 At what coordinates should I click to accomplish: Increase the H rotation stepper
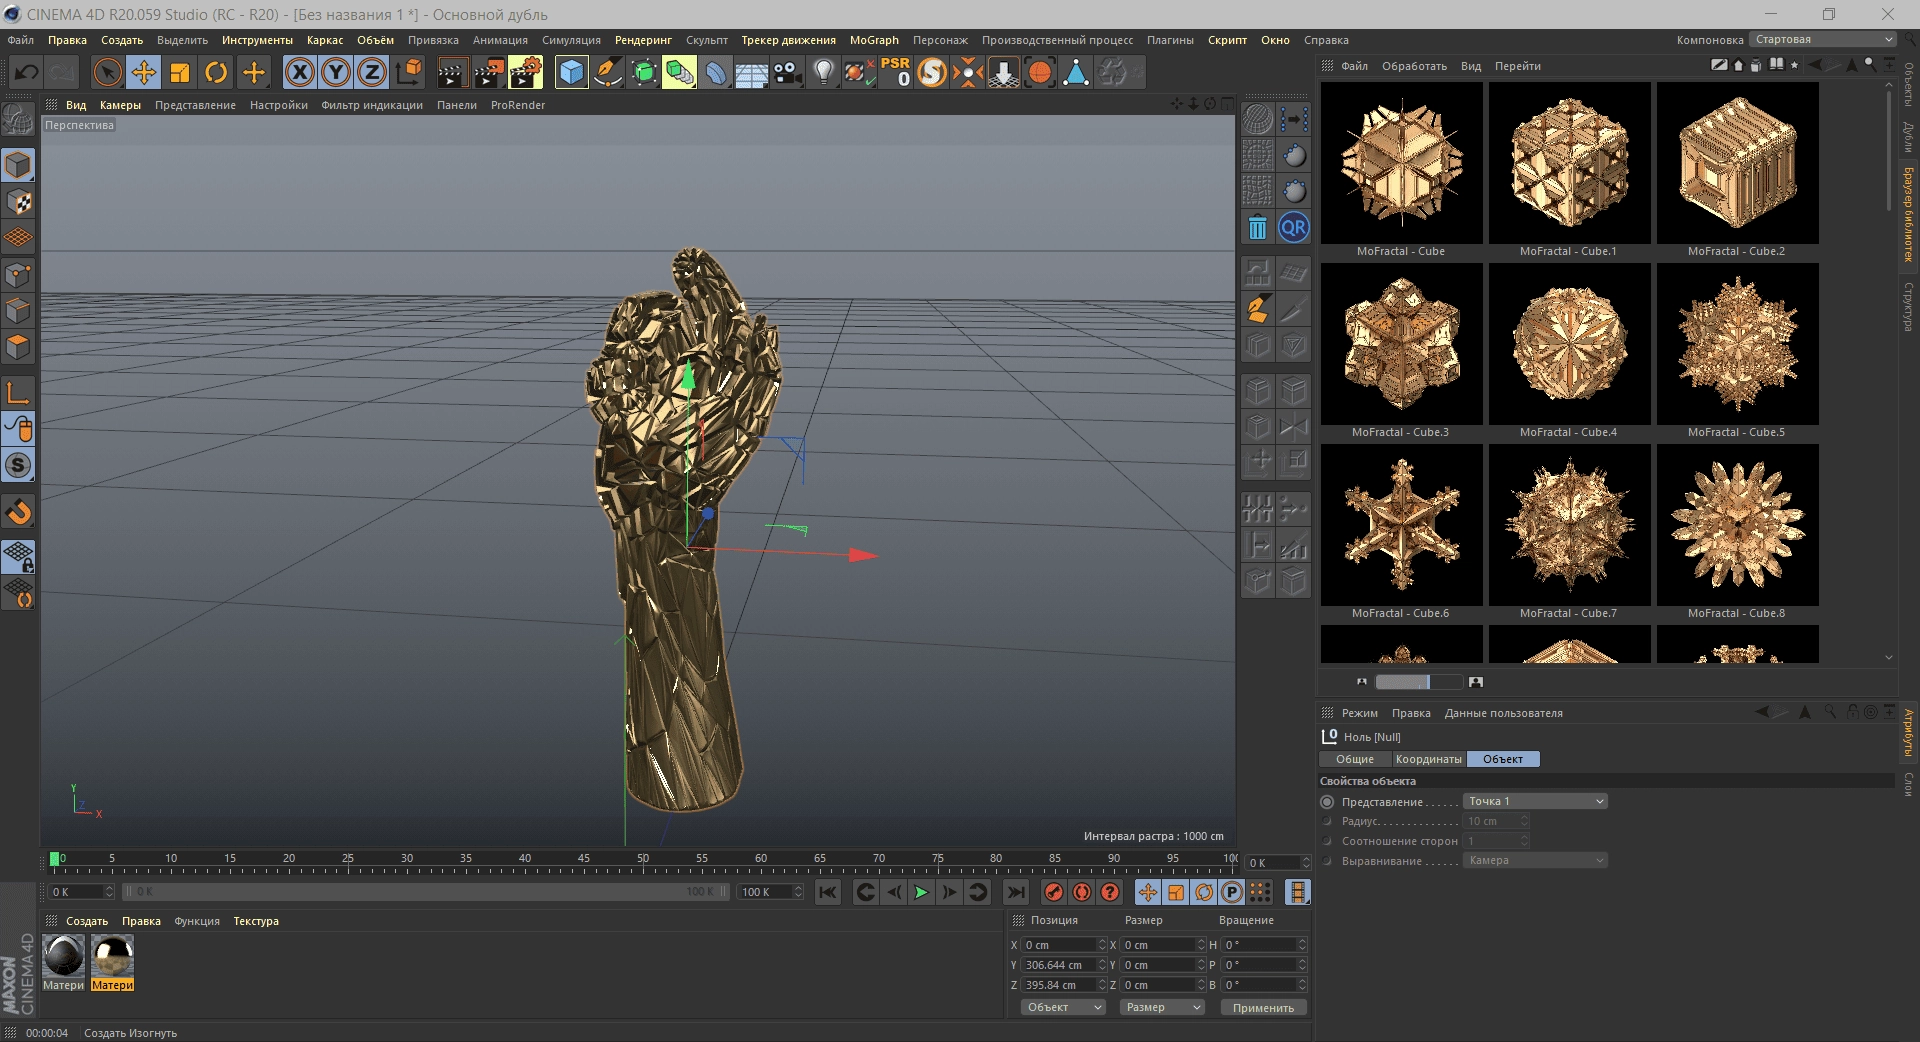click(1302, 941)
